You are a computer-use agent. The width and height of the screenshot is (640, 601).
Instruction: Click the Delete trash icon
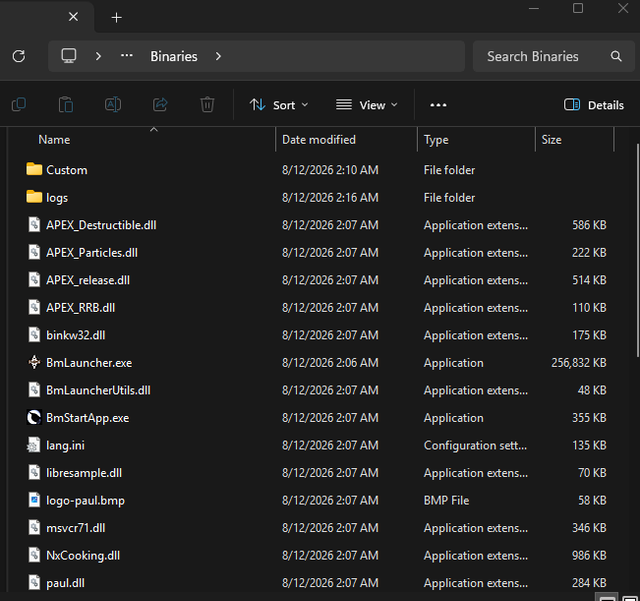pos(207,105)
